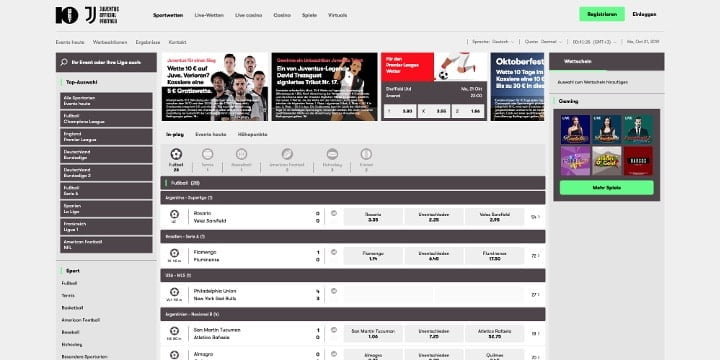The width and height of the screenshot is (720, 360).
Task: Bet on Rosario to win odds button
Action: coord(373,217)
